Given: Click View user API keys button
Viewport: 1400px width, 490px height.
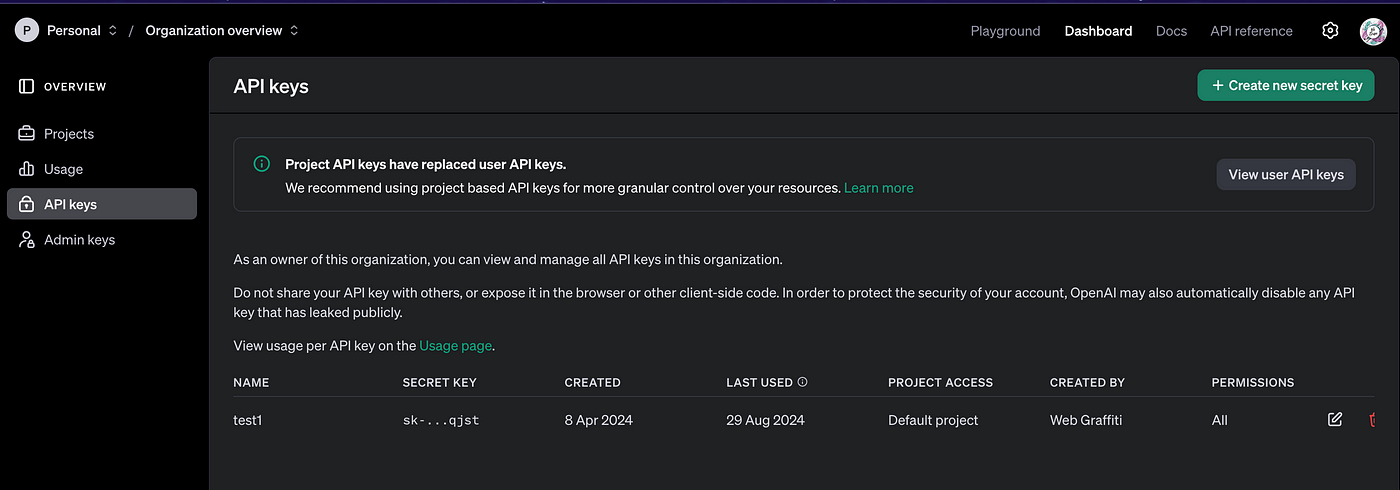Looking at the screenshot, I should click(x=1286, y=174).
